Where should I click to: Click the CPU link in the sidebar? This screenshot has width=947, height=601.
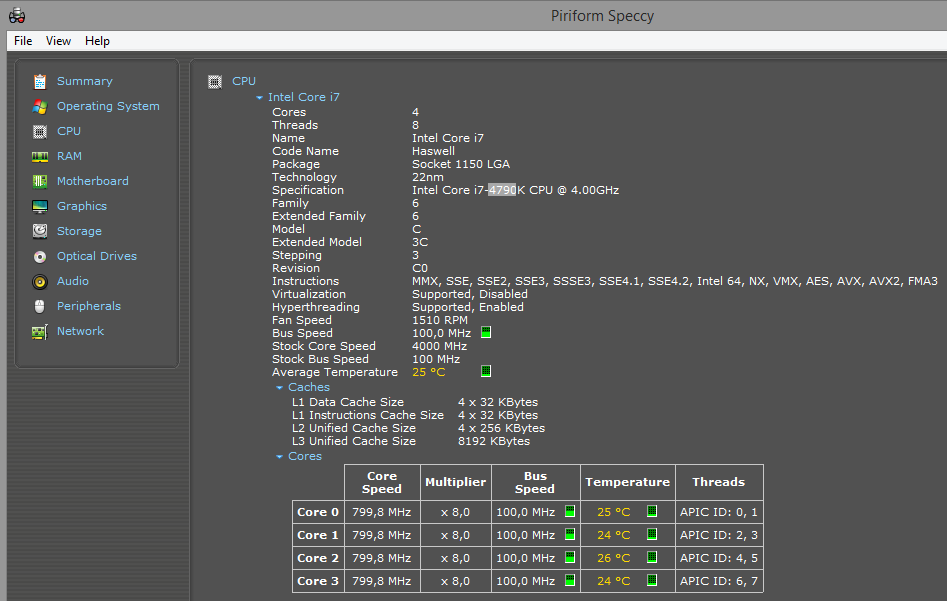tap(69, 131)
